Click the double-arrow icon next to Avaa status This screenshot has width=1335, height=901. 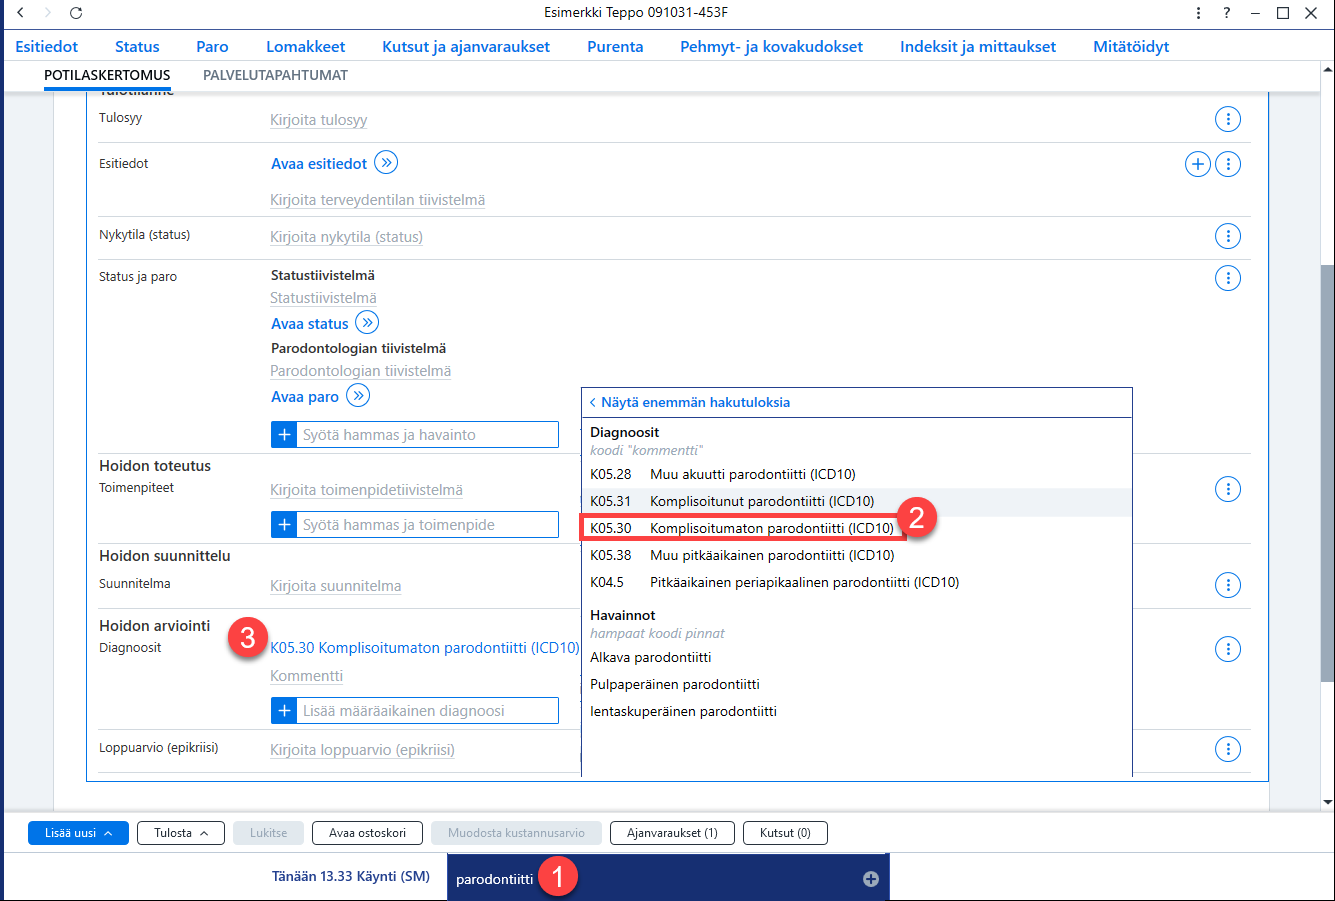click(367, 323)
